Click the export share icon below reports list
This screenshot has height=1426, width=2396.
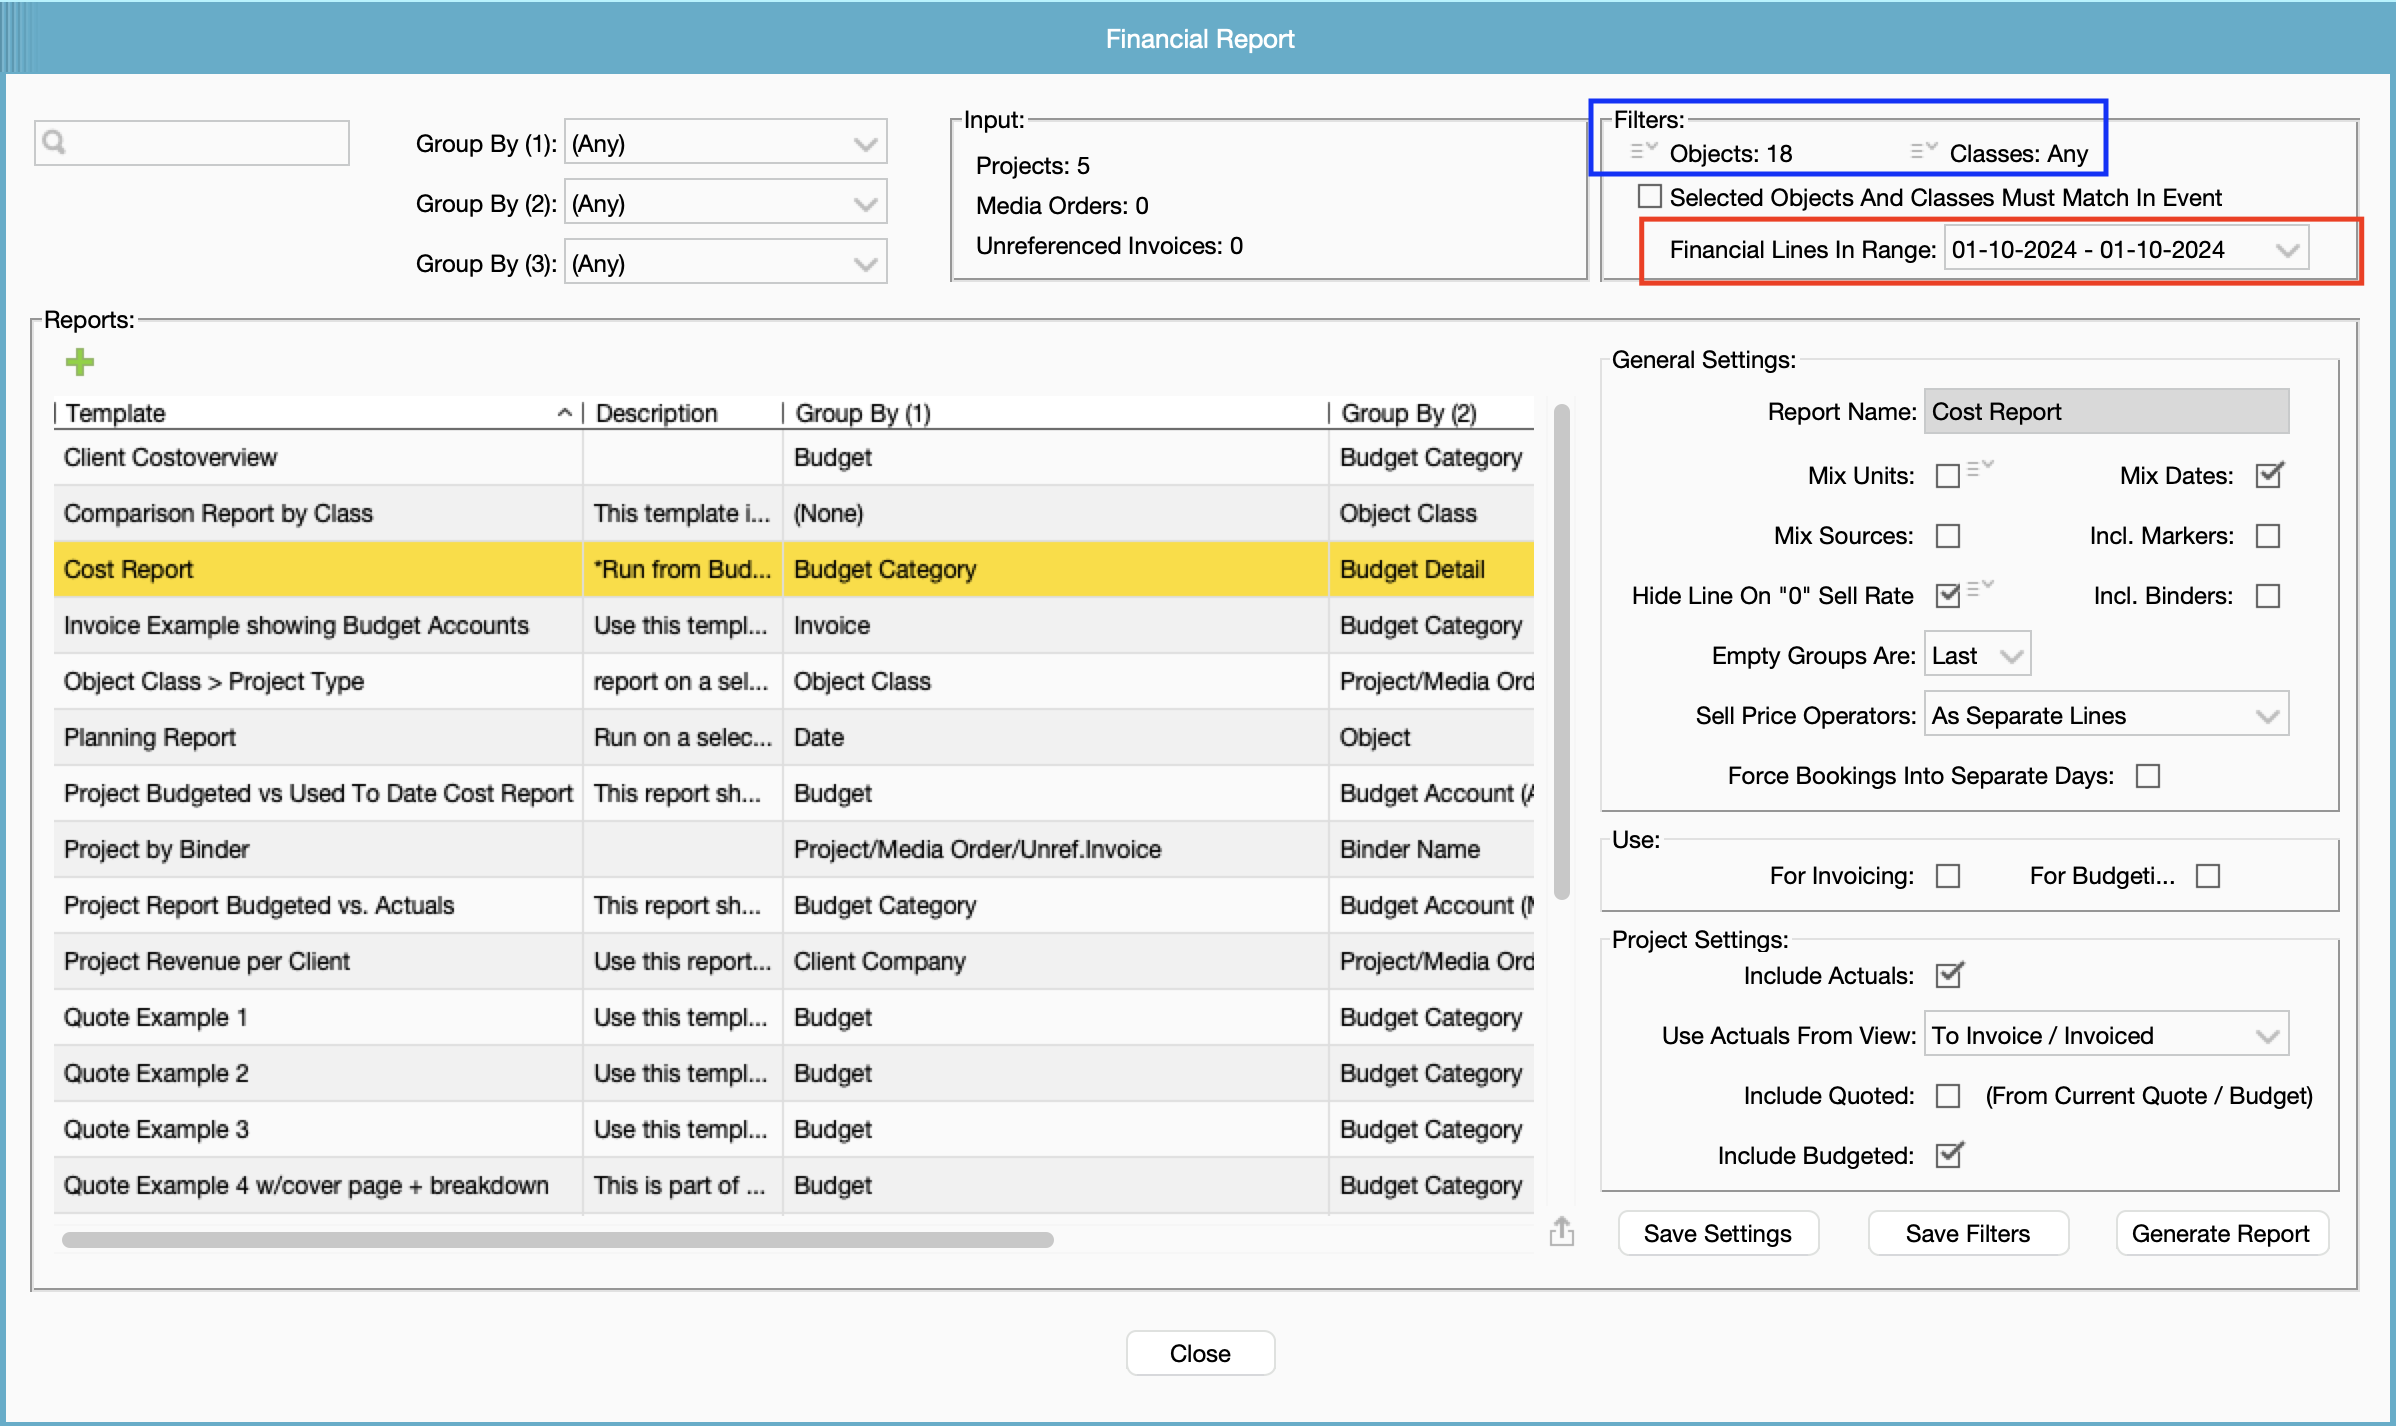tap(1561, 1232)
